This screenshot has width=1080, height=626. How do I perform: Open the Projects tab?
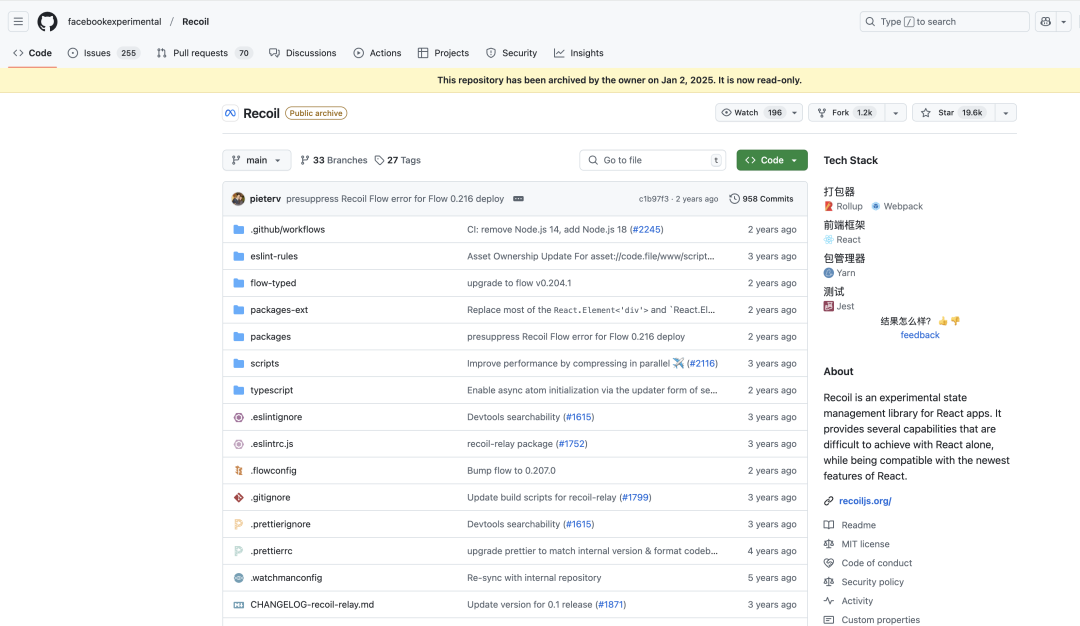tap(444, 53)
